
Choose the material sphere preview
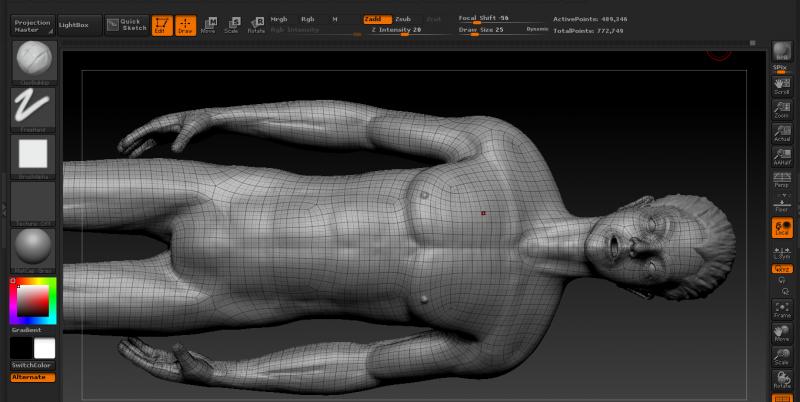(x=33, y=248)
